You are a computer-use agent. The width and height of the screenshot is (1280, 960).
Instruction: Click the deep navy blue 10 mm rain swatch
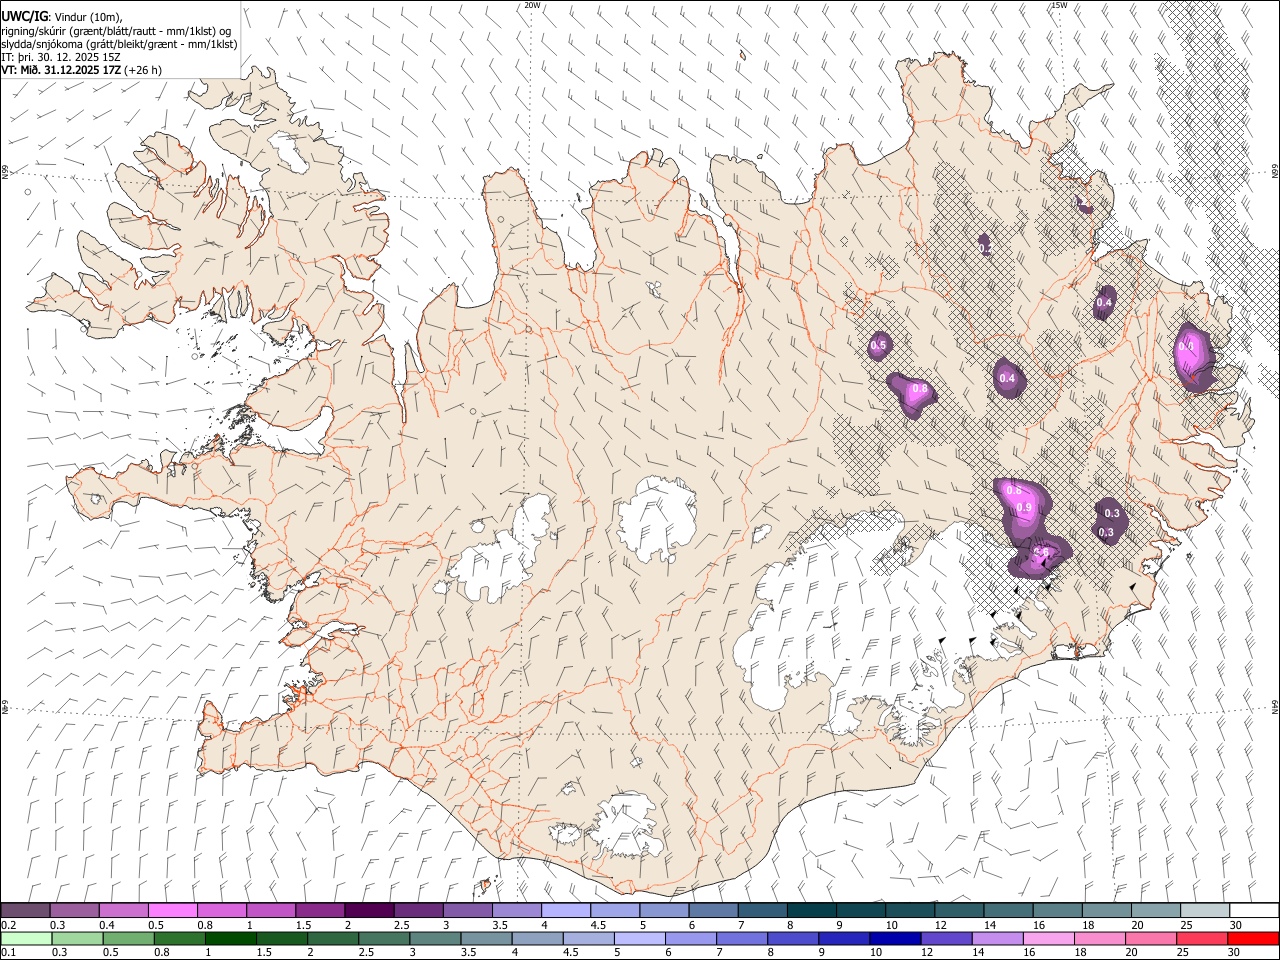(894, 939)
